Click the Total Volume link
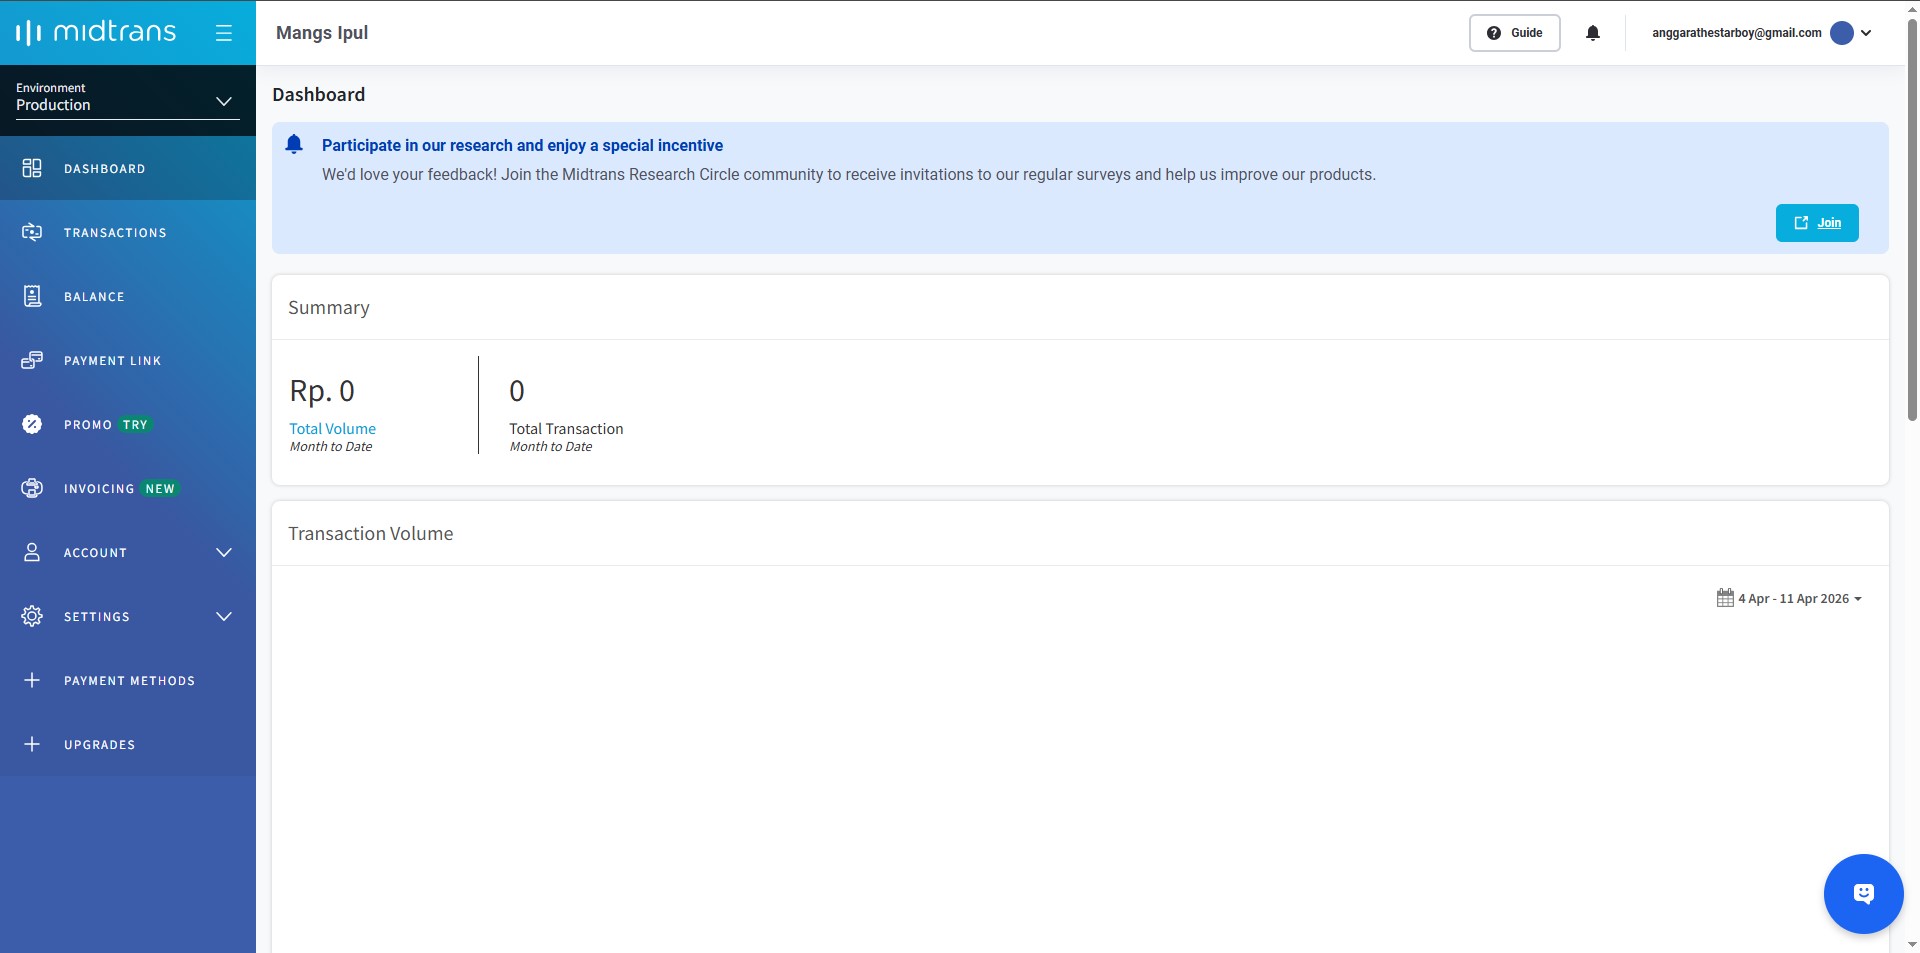 [x=332, y=429]
